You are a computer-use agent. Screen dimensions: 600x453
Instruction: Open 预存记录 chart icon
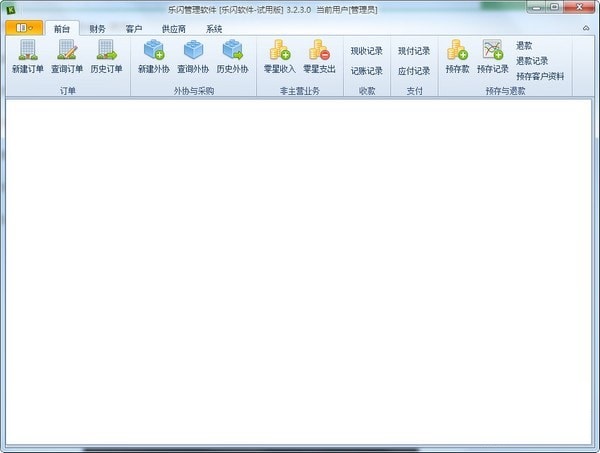493,51
